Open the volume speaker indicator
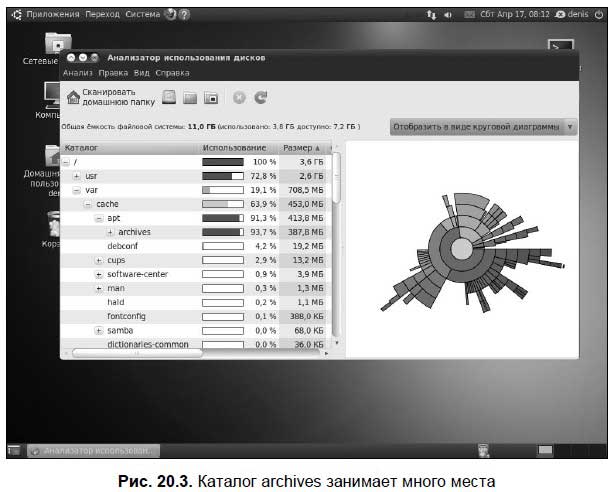 448,15
